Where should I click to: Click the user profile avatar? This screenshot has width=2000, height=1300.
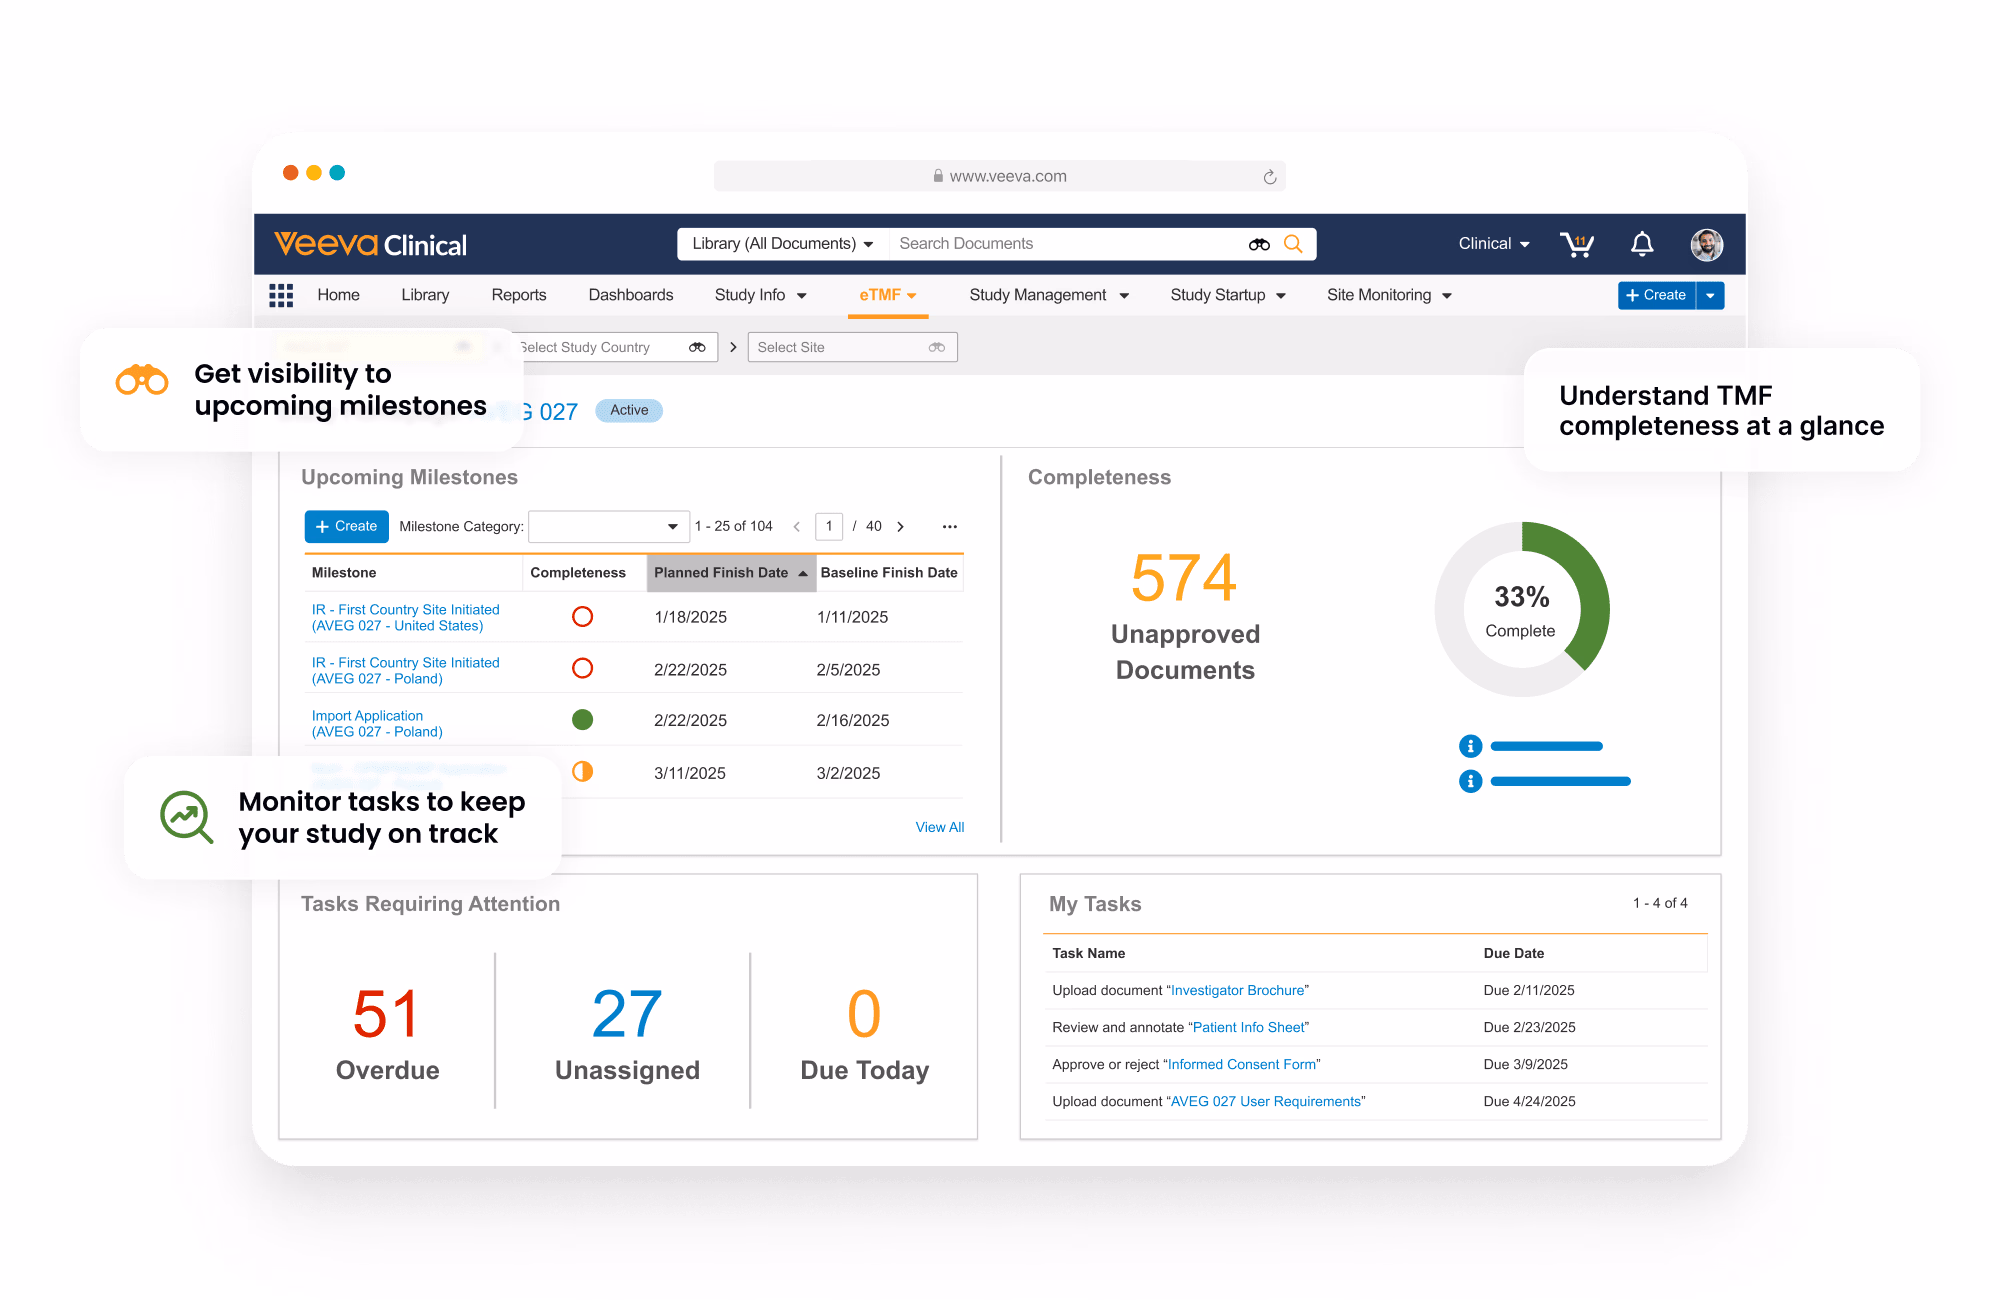(x=1707, y=243)
